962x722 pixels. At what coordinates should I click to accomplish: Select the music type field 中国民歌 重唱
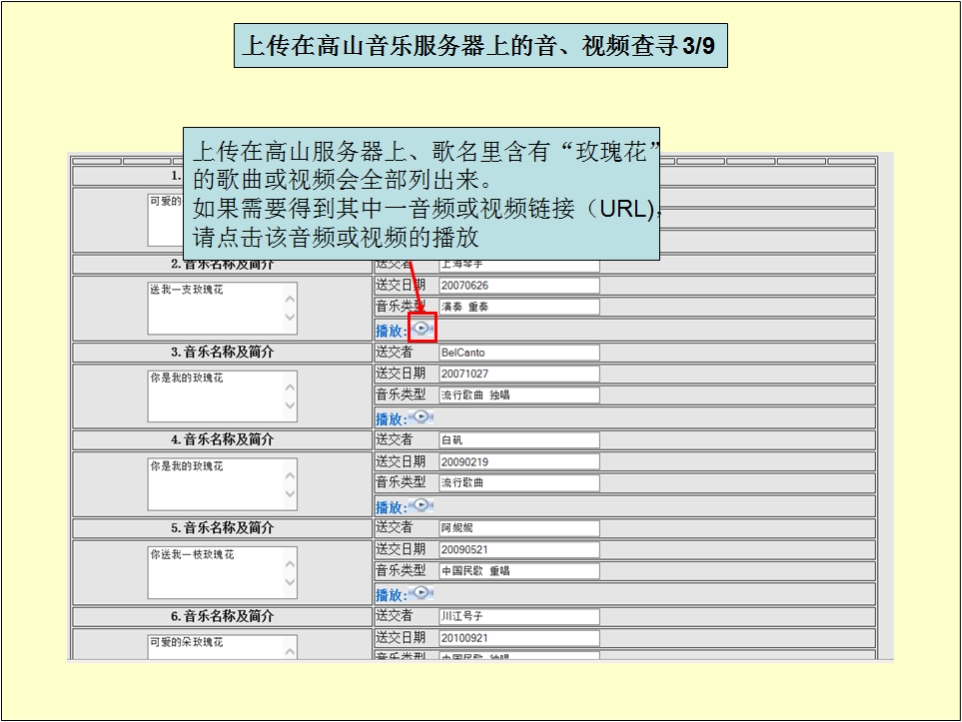tap(518, 571)
